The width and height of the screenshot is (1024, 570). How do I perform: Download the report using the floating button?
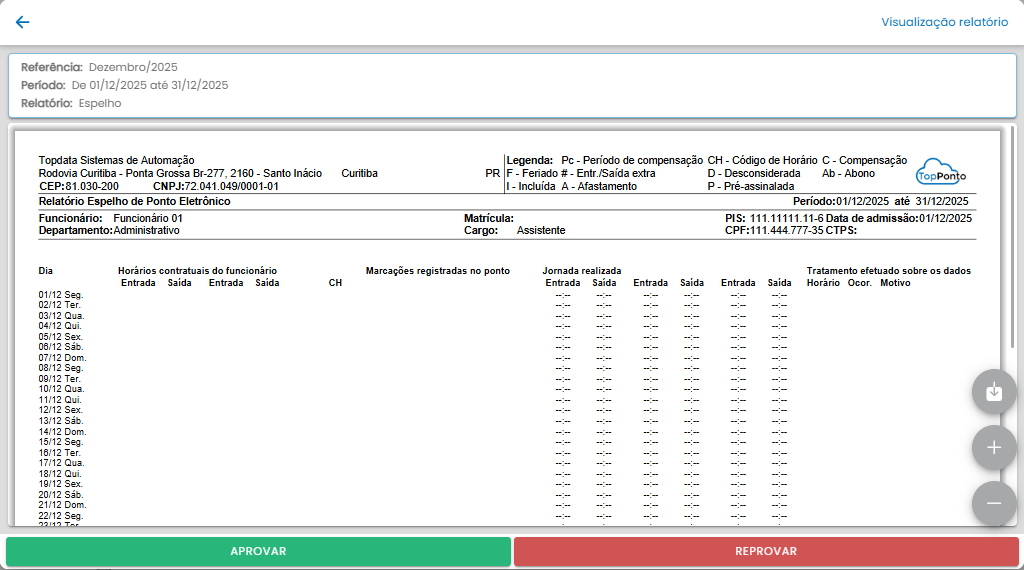point(993,392)
